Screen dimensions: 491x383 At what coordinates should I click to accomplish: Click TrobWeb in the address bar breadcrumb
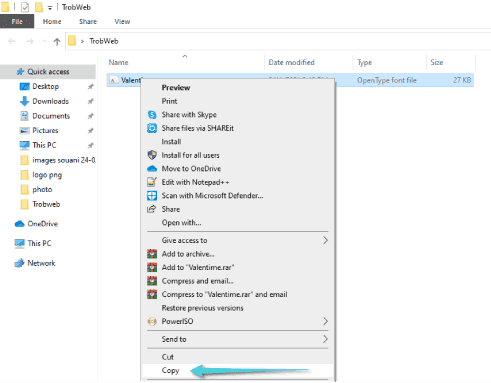104,41
